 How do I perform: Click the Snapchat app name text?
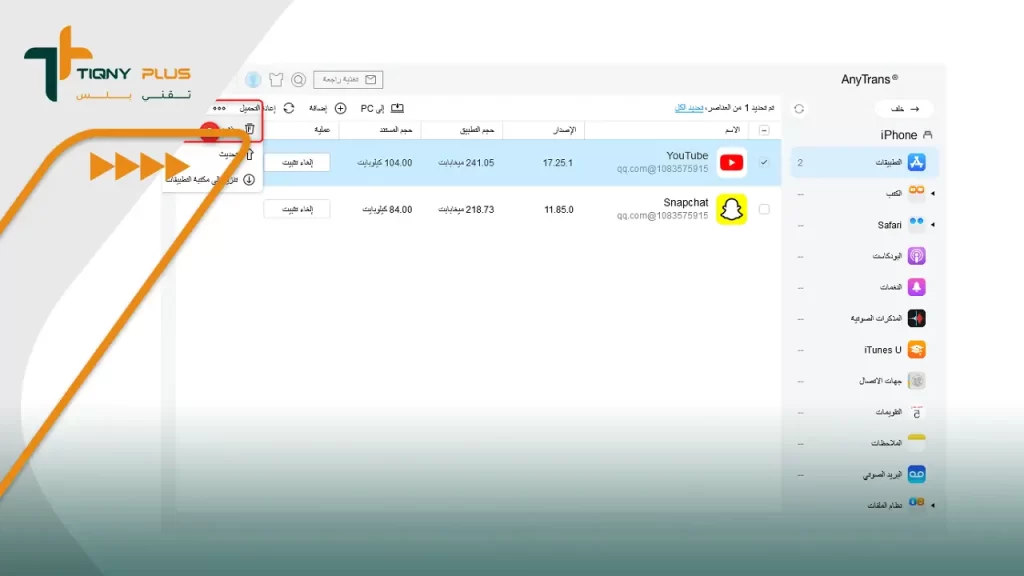[x=686, y=202]
